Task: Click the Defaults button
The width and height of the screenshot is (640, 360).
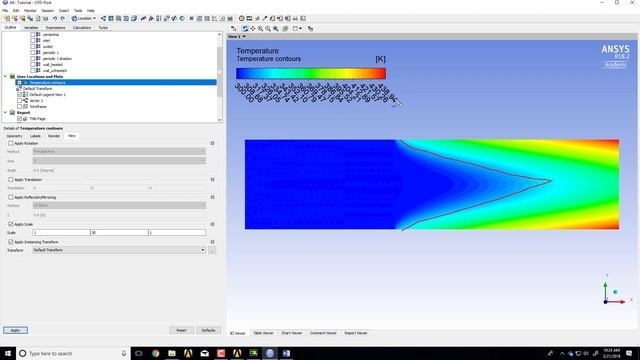Action: pos(208,330)
